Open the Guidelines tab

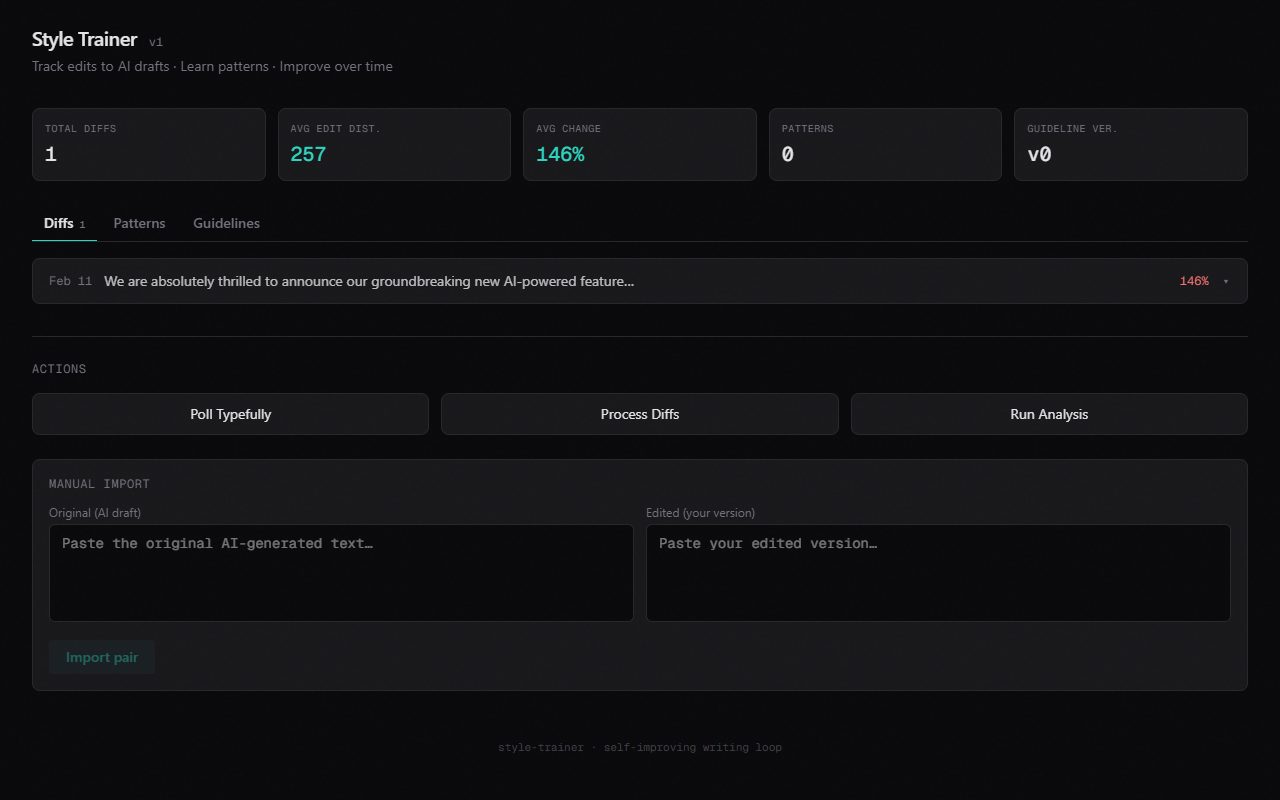(226, 223)
